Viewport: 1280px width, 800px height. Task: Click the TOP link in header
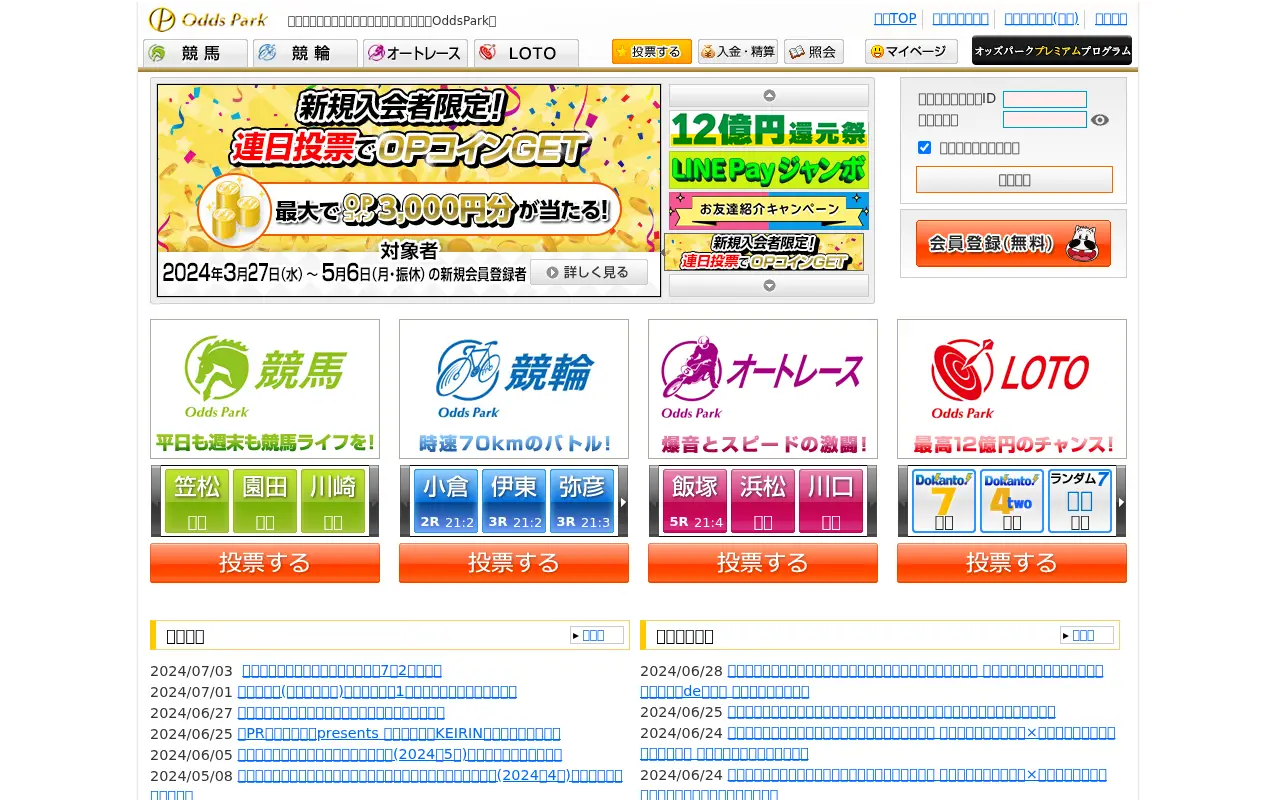pyautogui.click(x=895, y=18)
